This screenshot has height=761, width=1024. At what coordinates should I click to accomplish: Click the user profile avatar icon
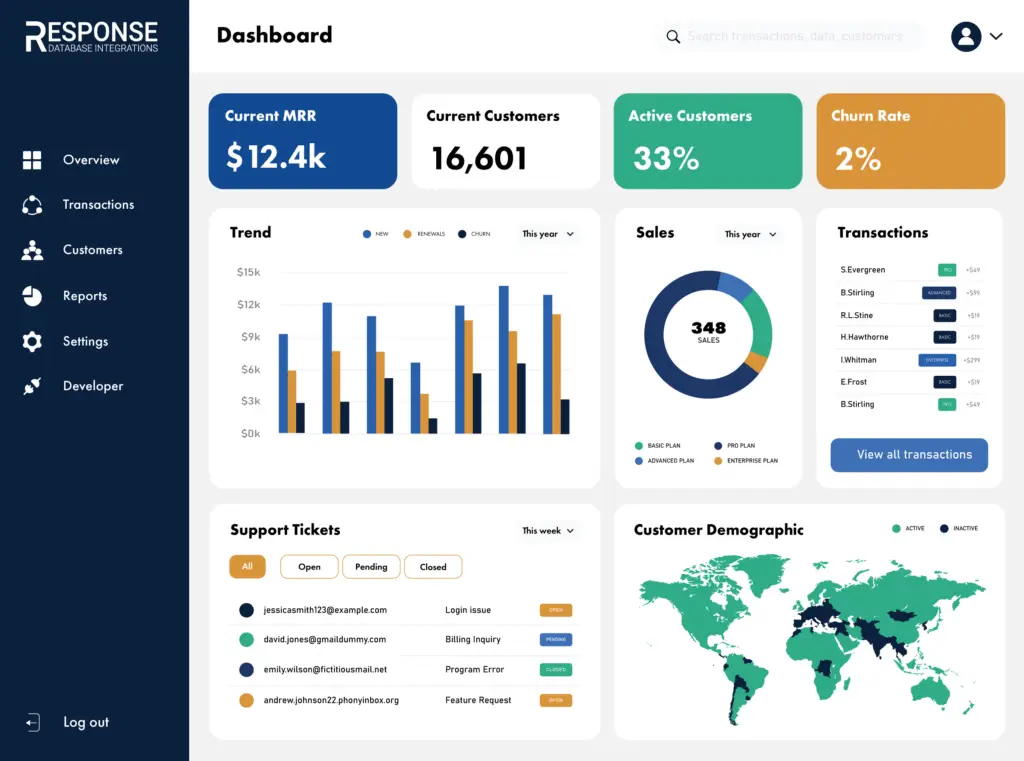point(966,37)
